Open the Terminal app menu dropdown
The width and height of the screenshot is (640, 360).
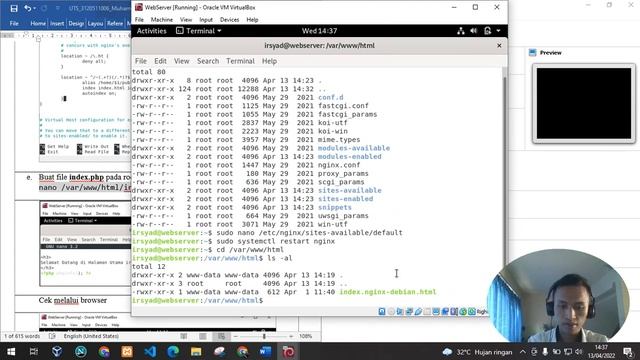click(x=199, y=31)
